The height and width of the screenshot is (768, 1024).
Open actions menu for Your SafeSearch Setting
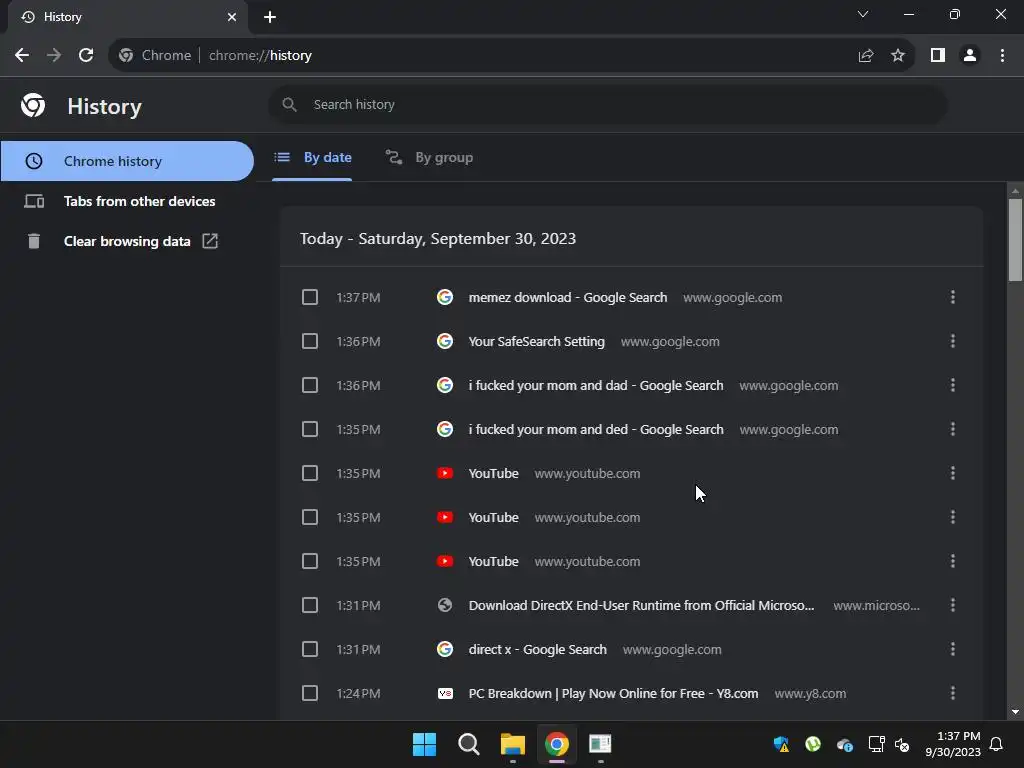tap(953, 341)
